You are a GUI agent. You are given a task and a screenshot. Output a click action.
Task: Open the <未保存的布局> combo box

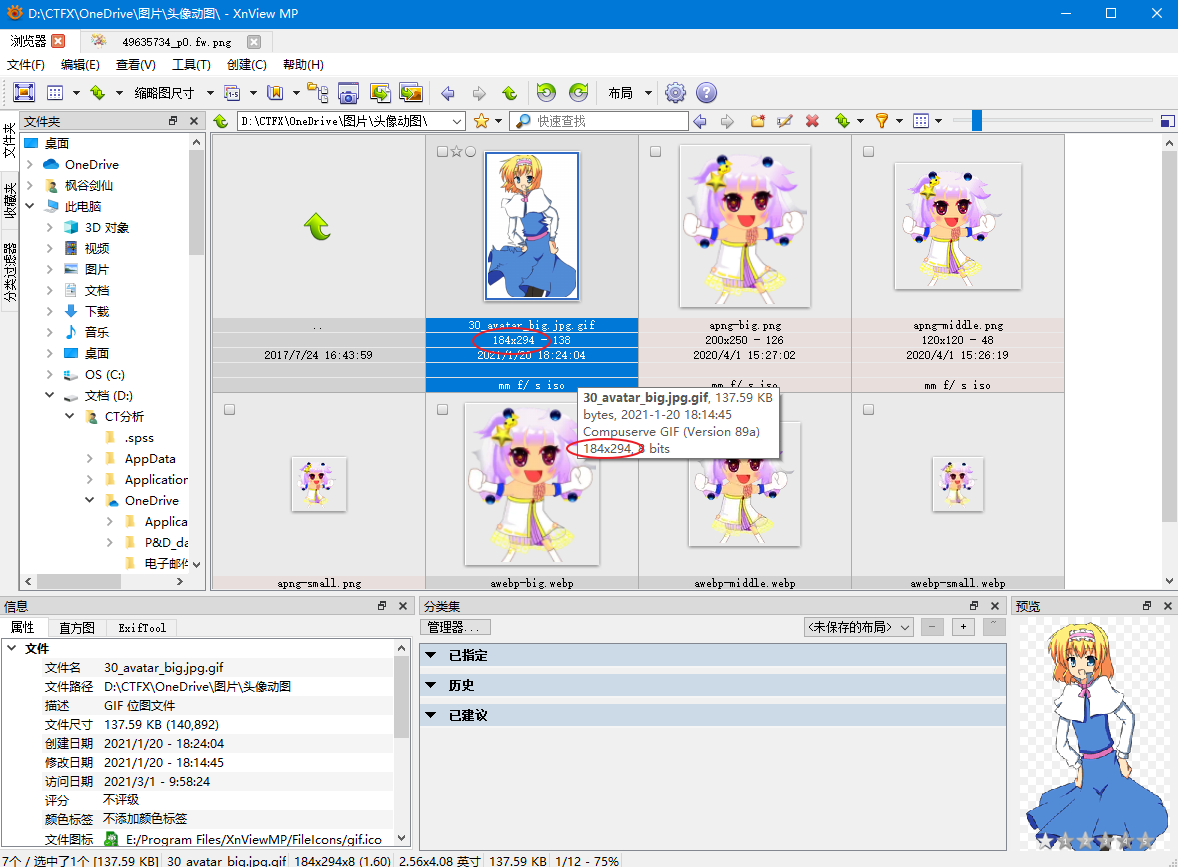(x=859, y=627)
